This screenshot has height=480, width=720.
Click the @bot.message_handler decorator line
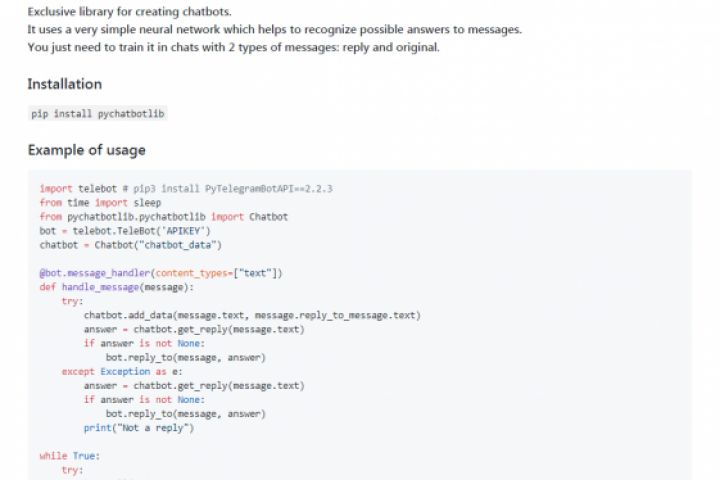point(161,273)
